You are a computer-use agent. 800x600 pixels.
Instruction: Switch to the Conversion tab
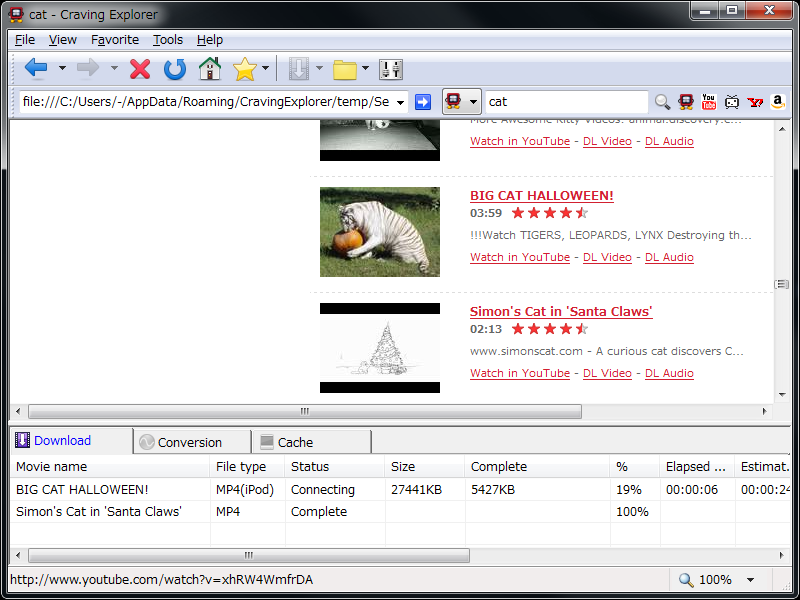pyautogui.click(x=193, y=442)
